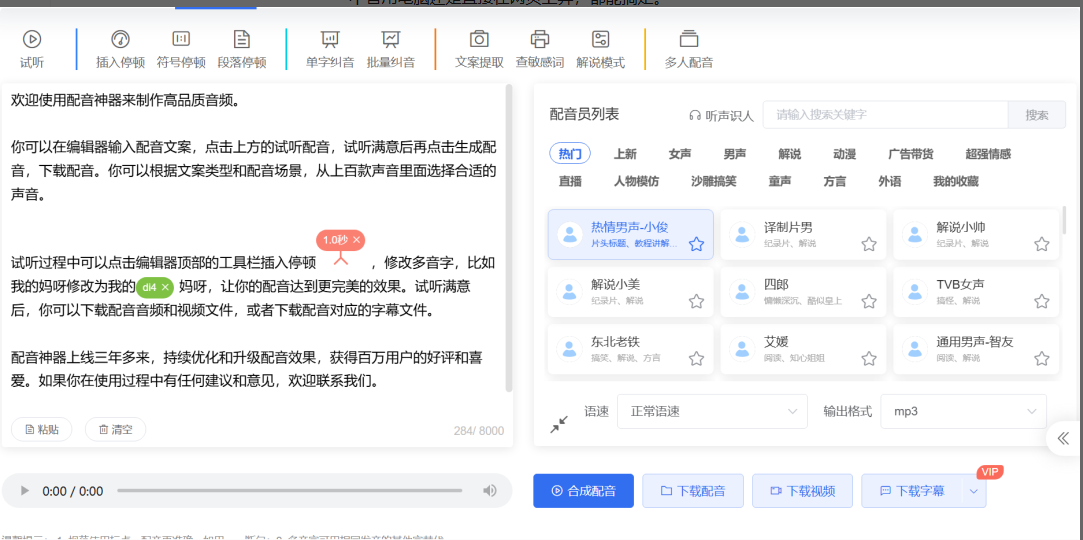Switch to the 方言 category tab

click(x=834, y=182)
